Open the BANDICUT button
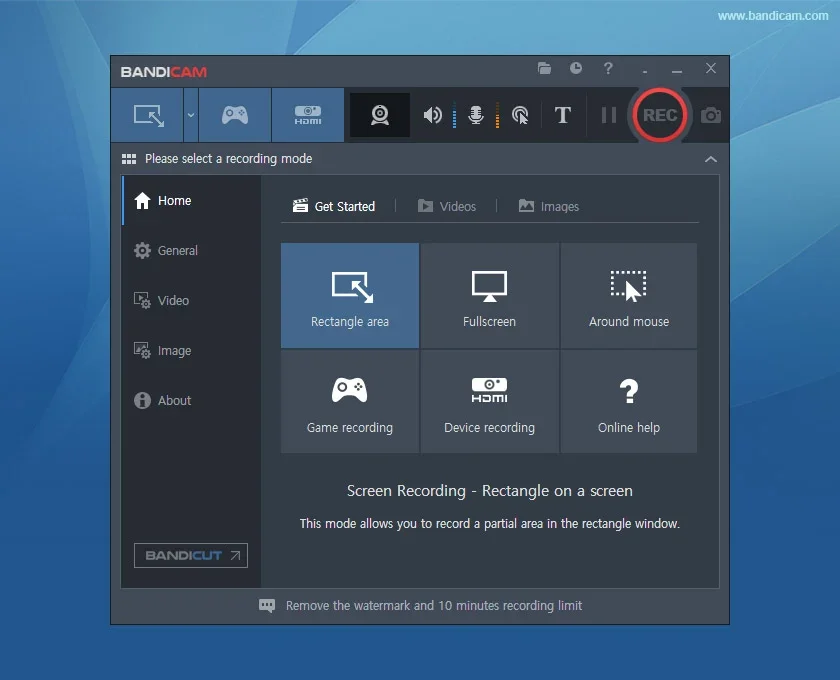This screenshot has height=680, width=840. coord(190,555)
